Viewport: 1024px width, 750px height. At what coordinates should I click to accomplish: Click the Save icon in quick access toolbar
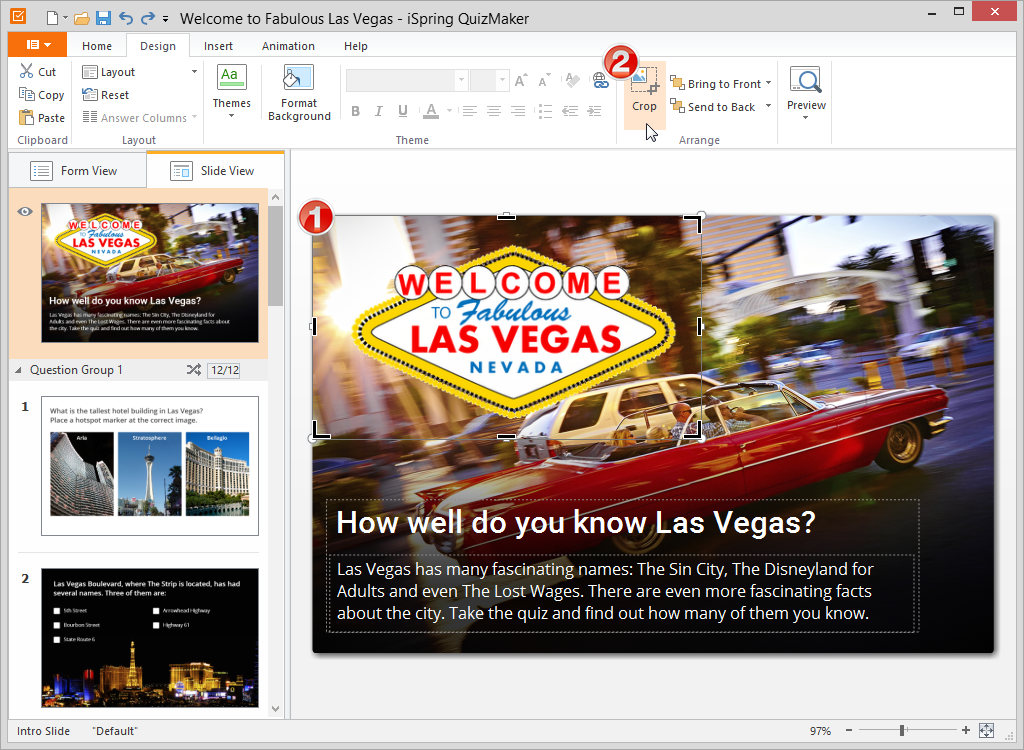coord(103,19)
